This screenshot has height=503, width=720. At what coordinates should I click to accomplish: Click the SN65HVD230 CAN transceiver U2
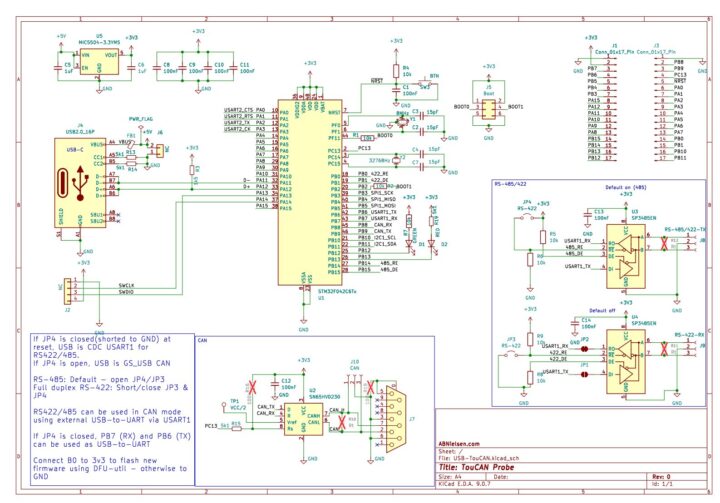(x=303, y=419)
